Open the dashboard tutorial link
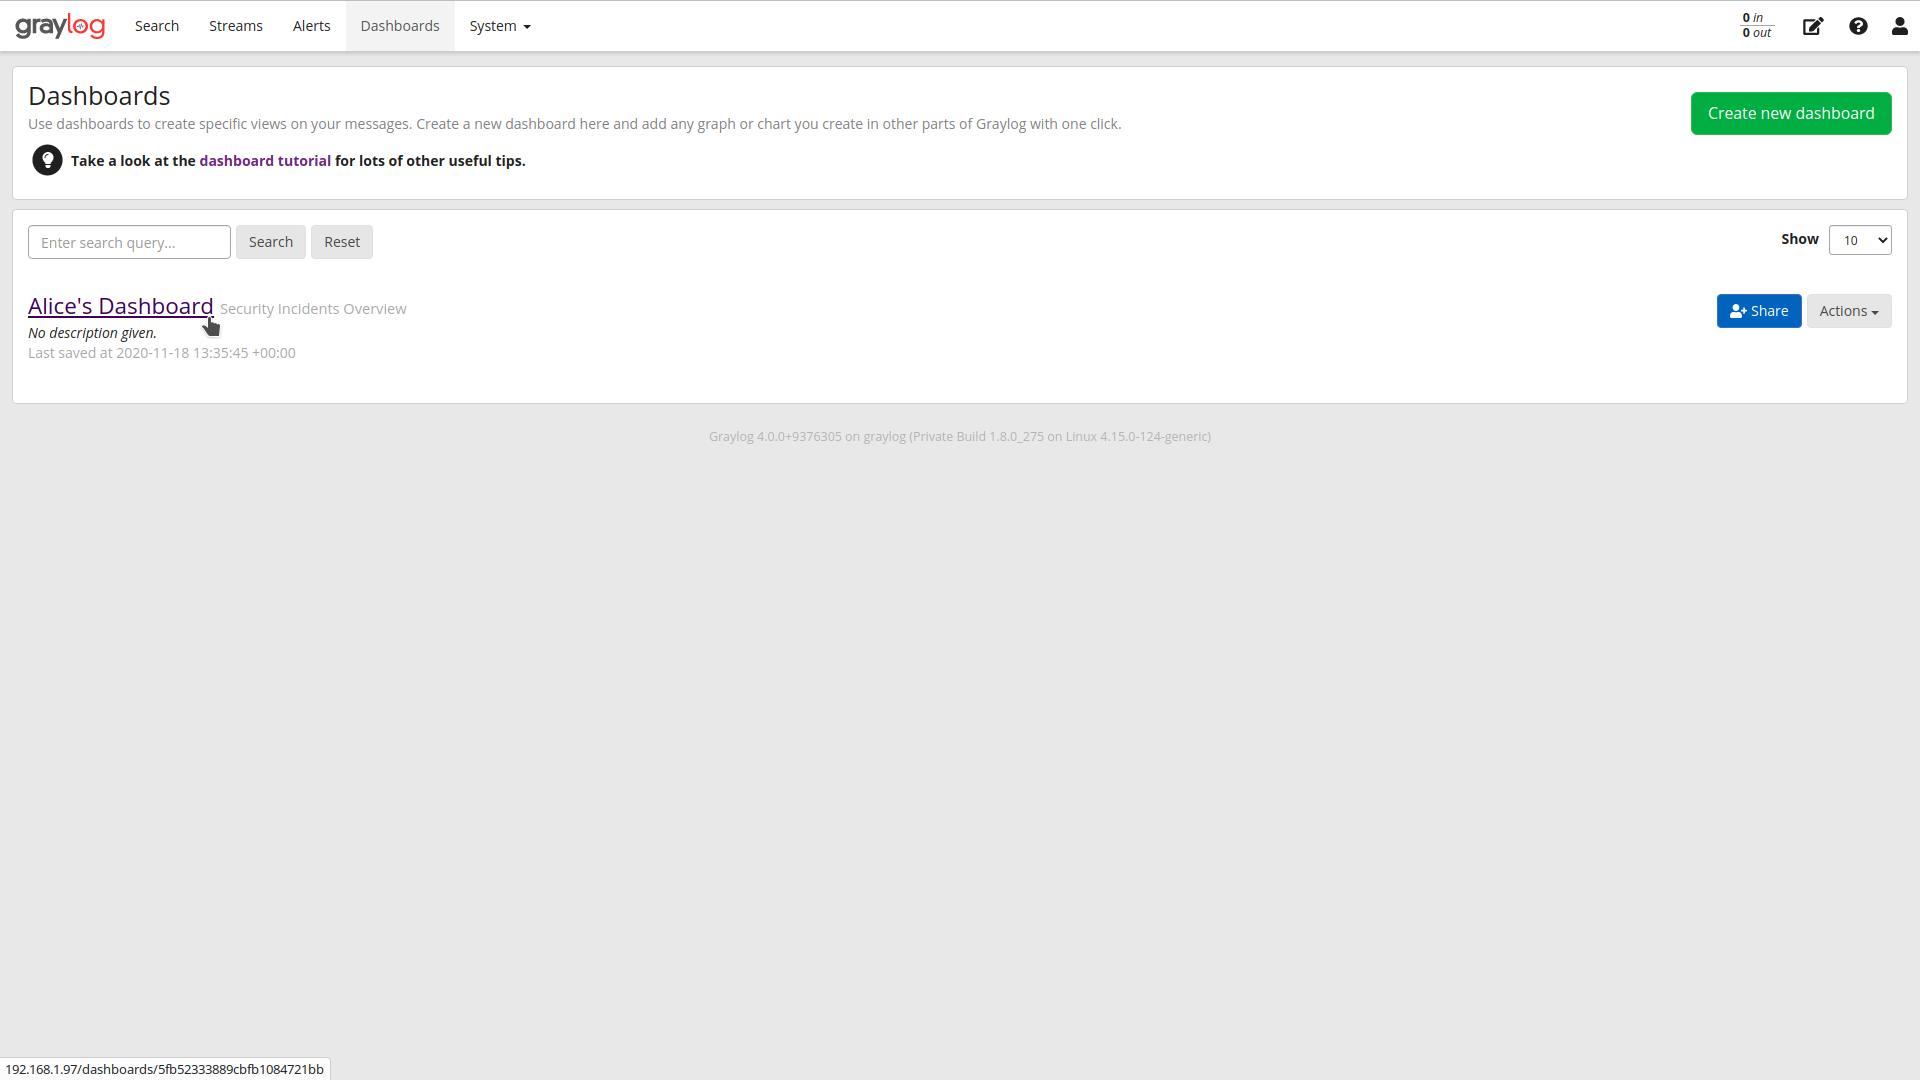 pyautogui.click(x=265, y=160)
